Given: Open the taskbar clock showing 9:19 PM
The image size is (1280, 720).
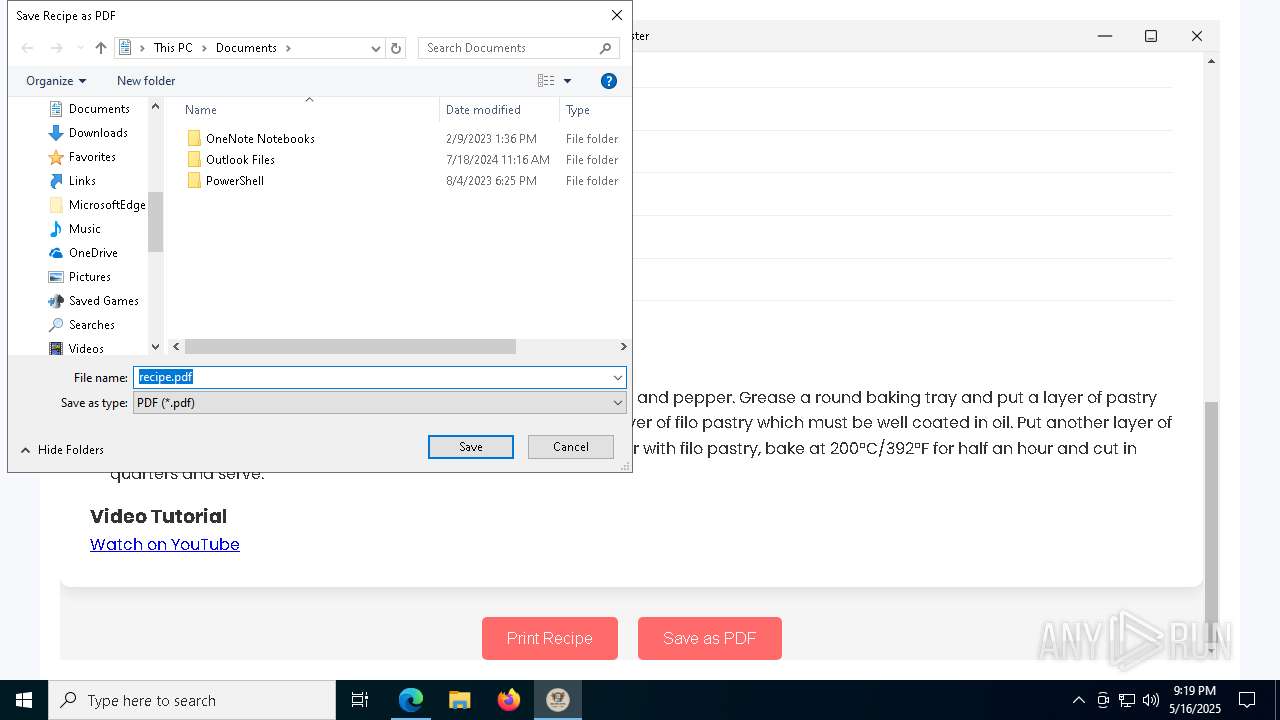Looking at the screenshot, I should pos(1195,700).
